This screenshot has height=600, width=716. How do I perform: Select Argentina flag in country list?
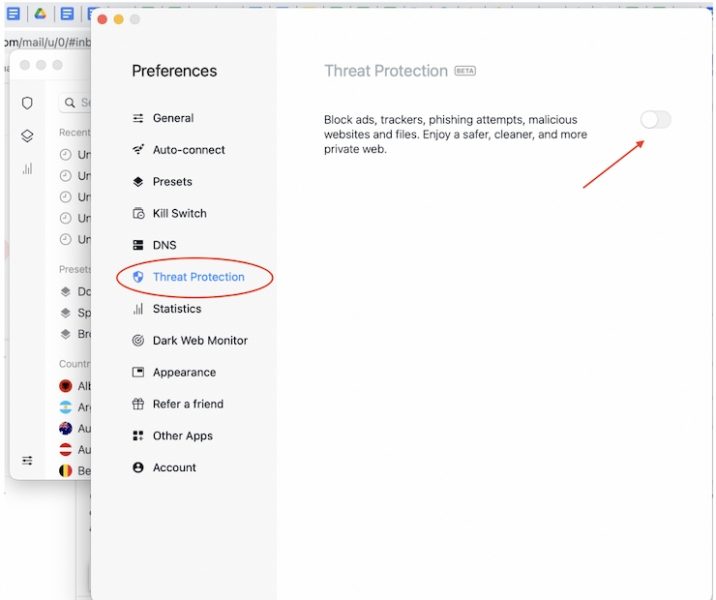tap(66, 407)
